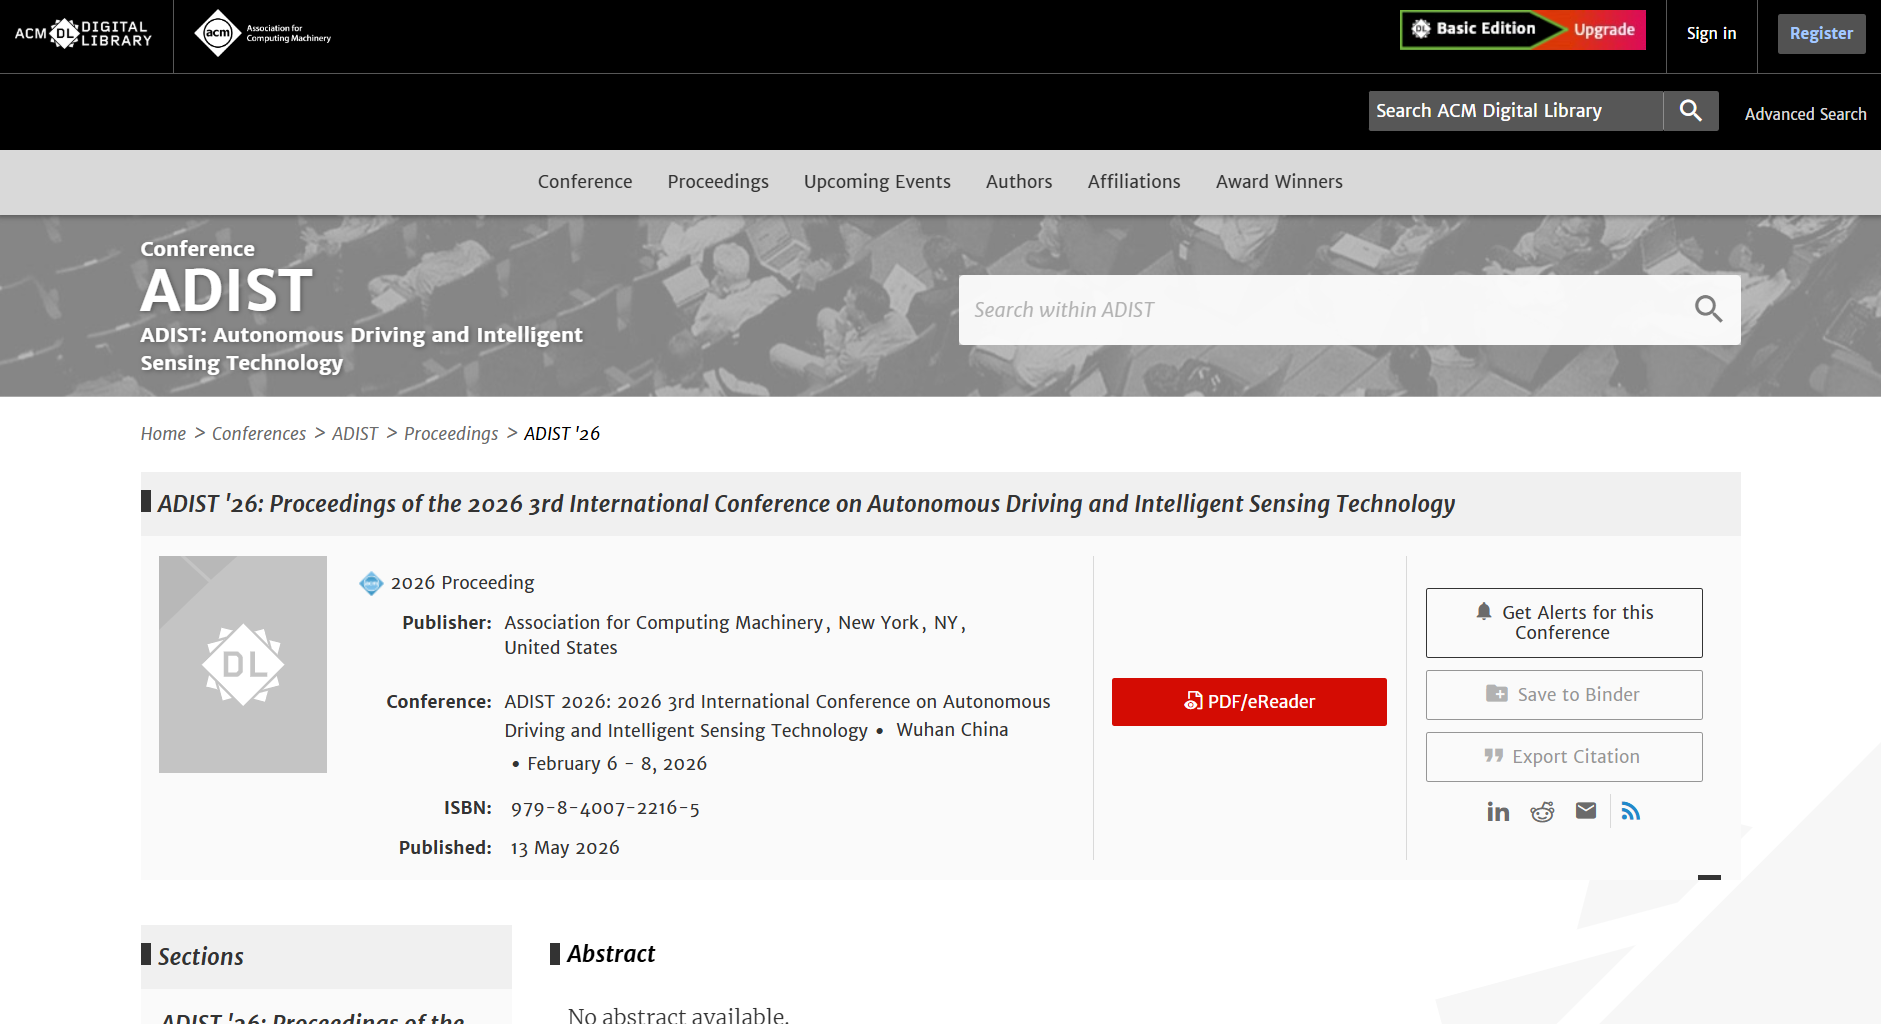Click the Save to Binder button
Viewport: 1881px width, 1024px height.
1564,695
